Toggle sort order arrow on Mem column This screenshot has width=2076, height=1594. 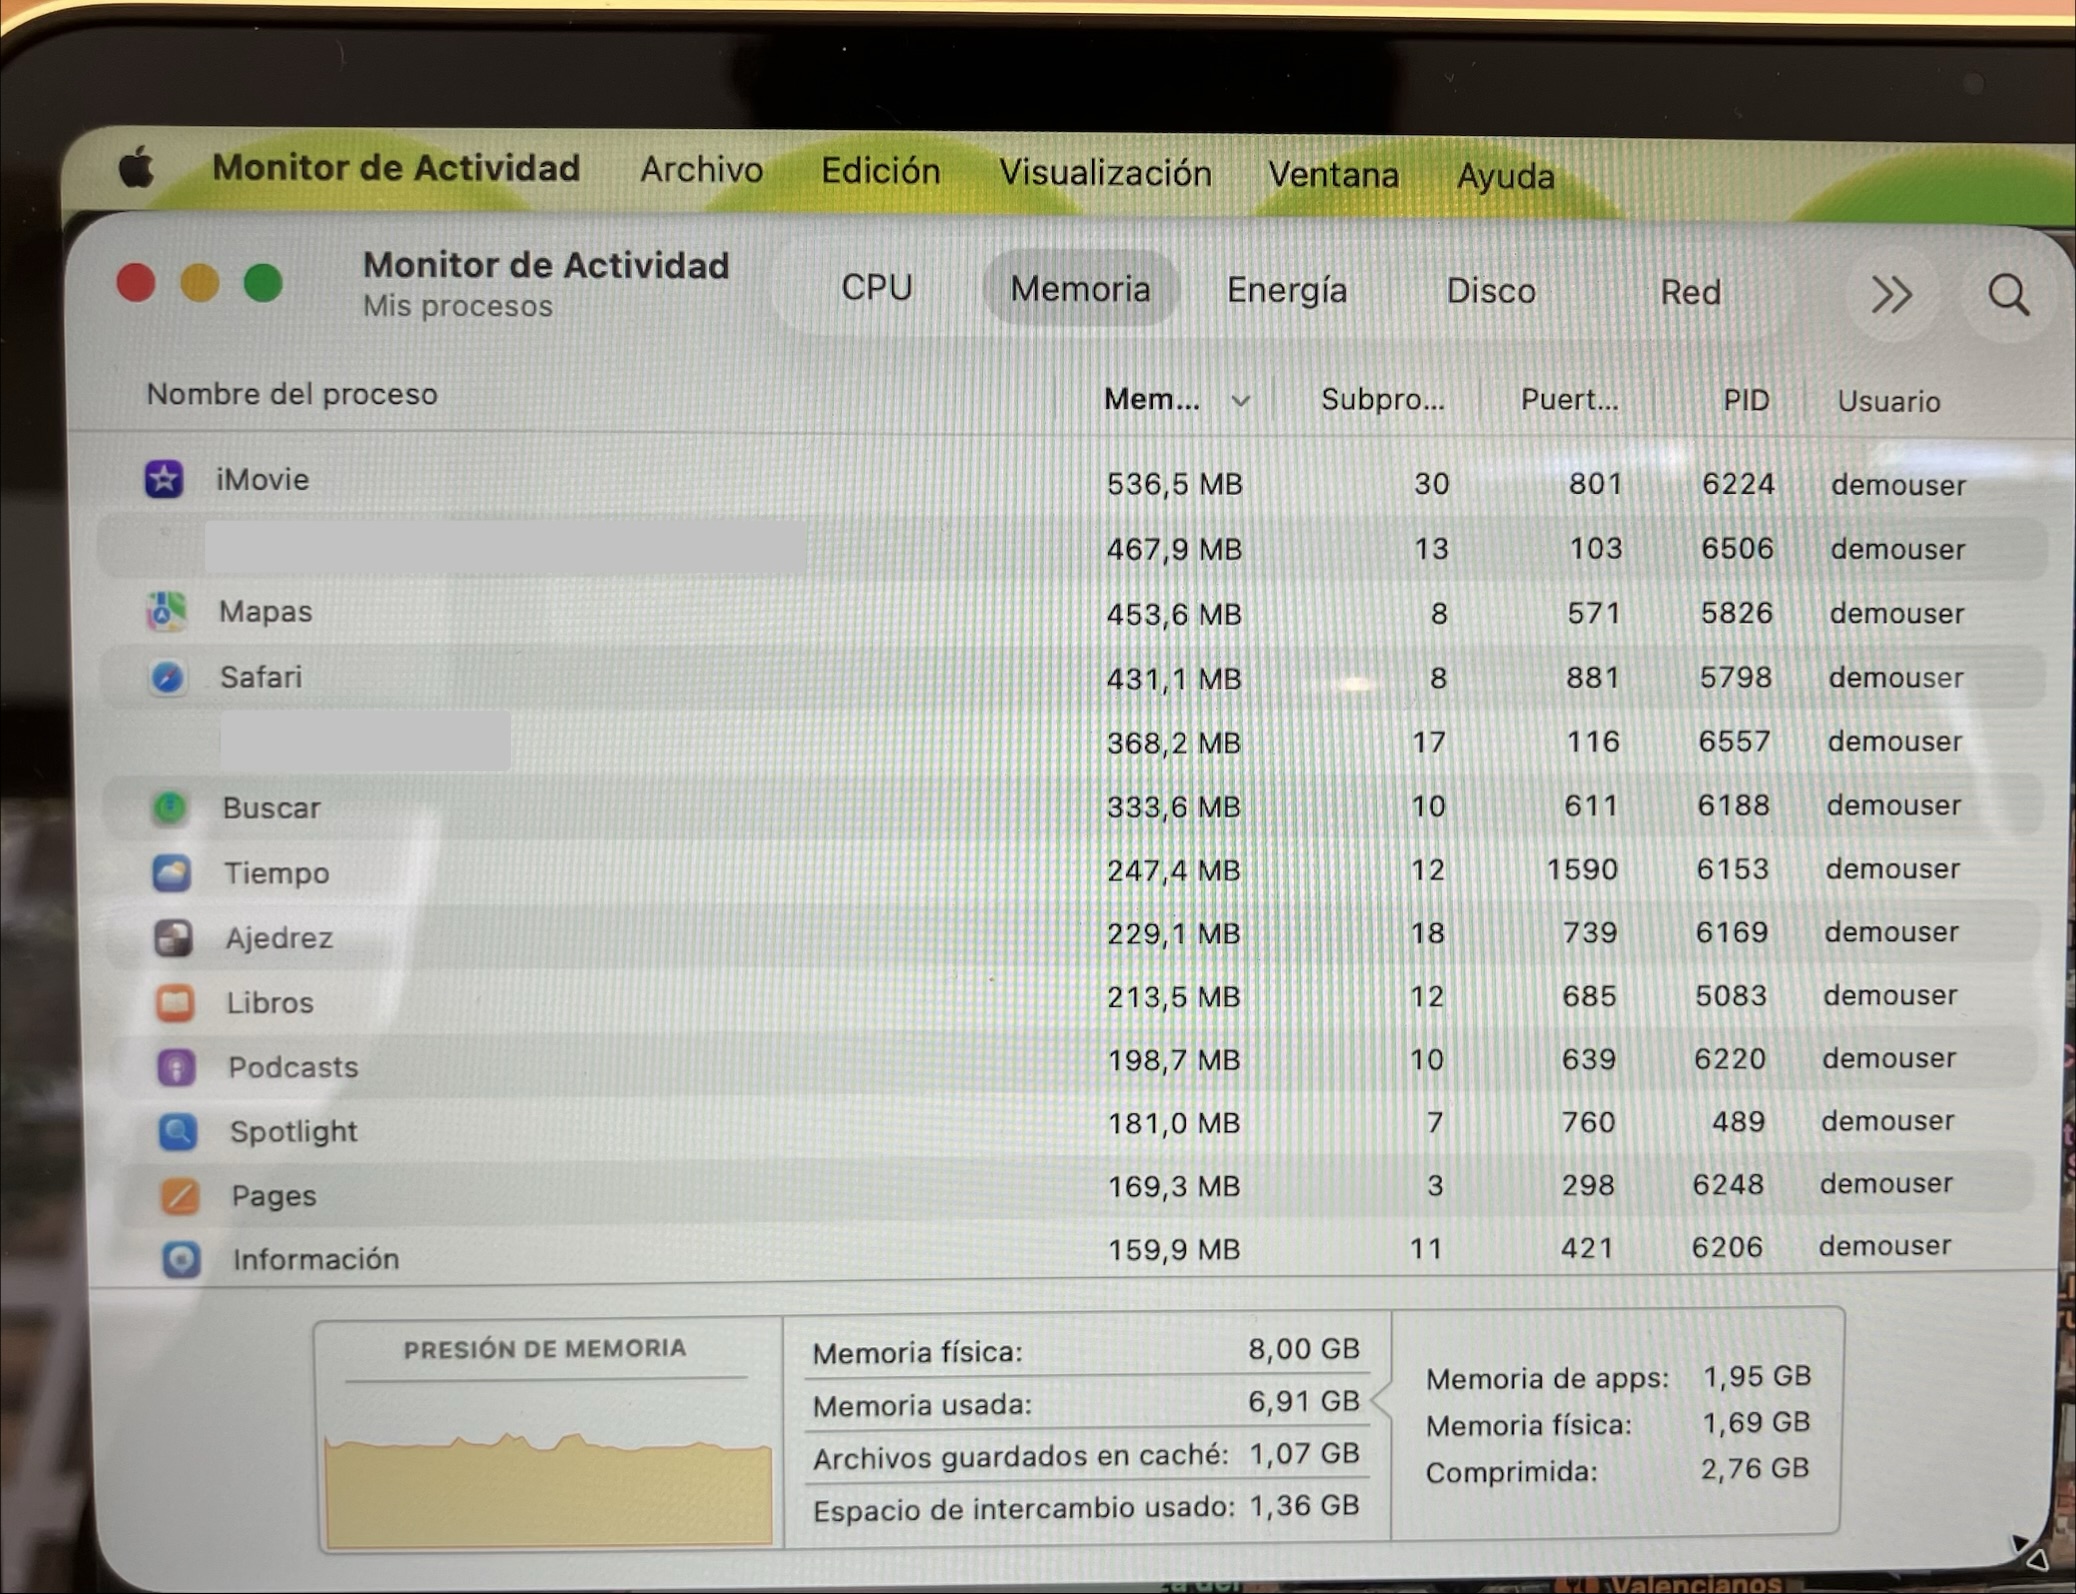pos(1240,401)
